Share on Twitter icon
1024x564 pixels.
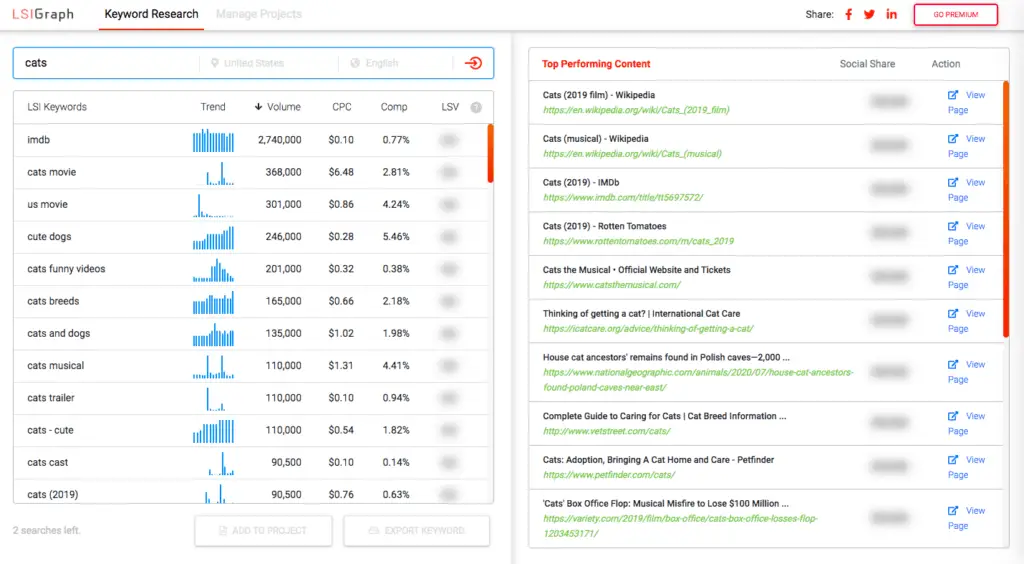point(869,14)
